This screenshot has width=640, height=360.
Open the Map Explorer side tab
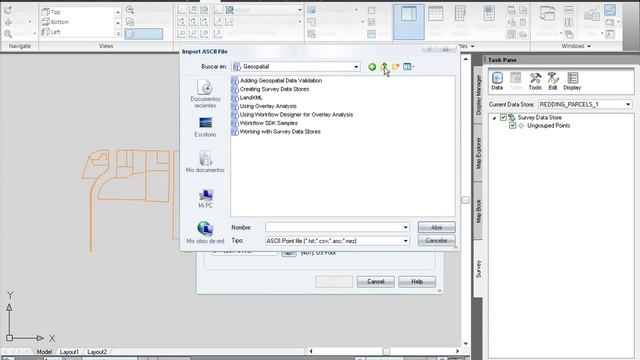click(478, 153)
